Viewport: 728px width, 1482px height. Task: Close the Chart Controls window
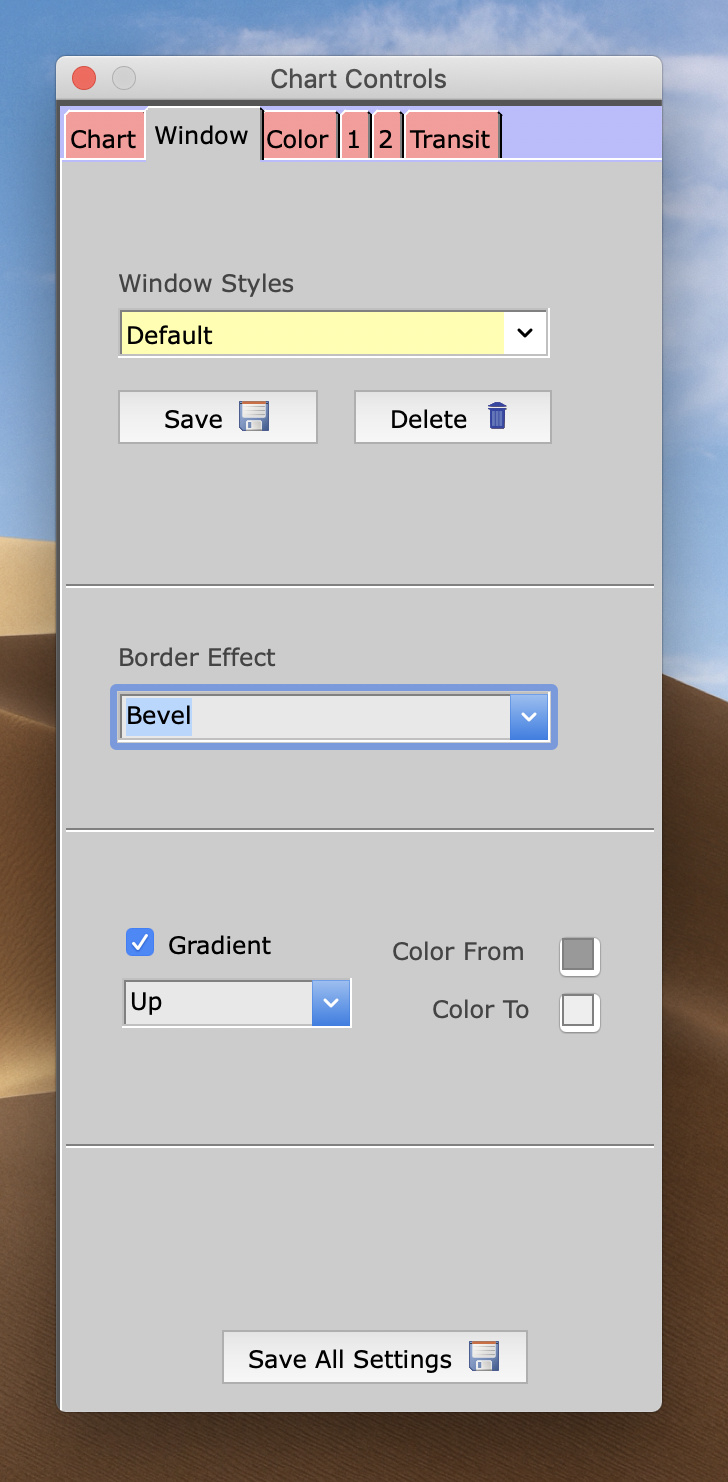(84, 78)
